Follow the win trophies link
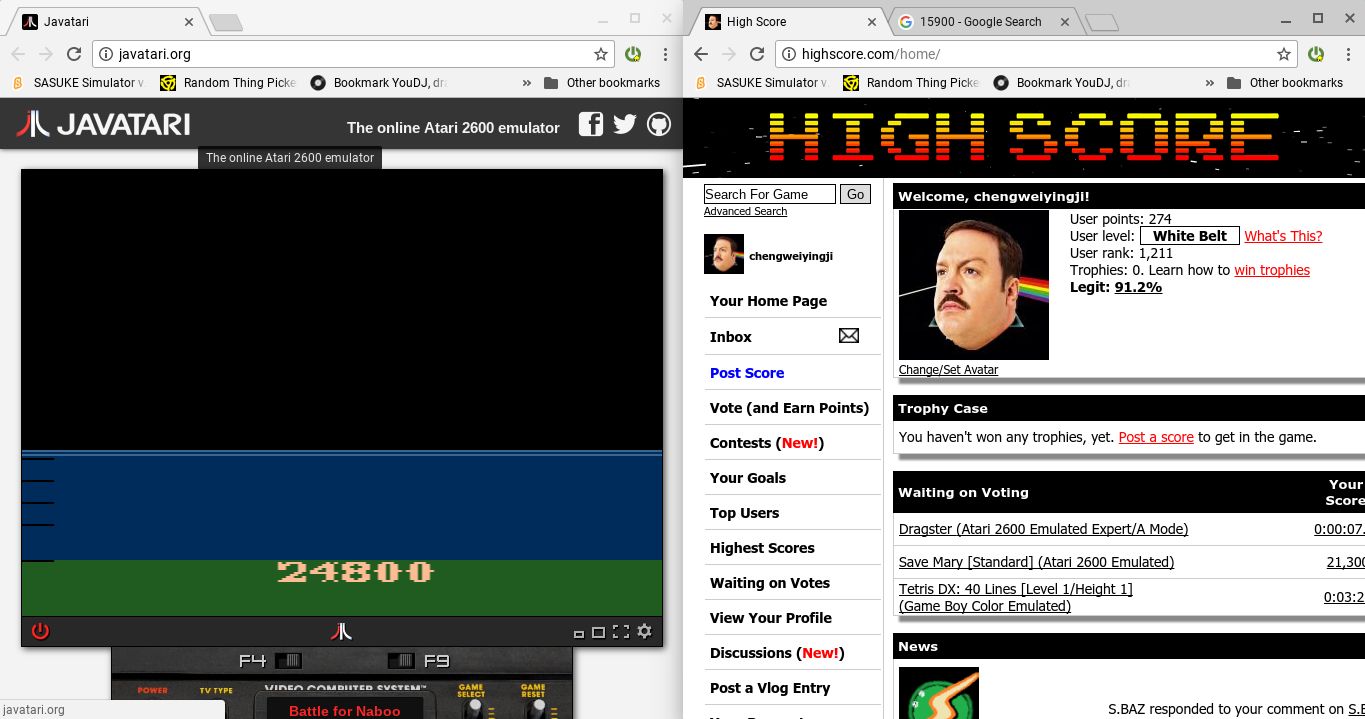 1272,270
